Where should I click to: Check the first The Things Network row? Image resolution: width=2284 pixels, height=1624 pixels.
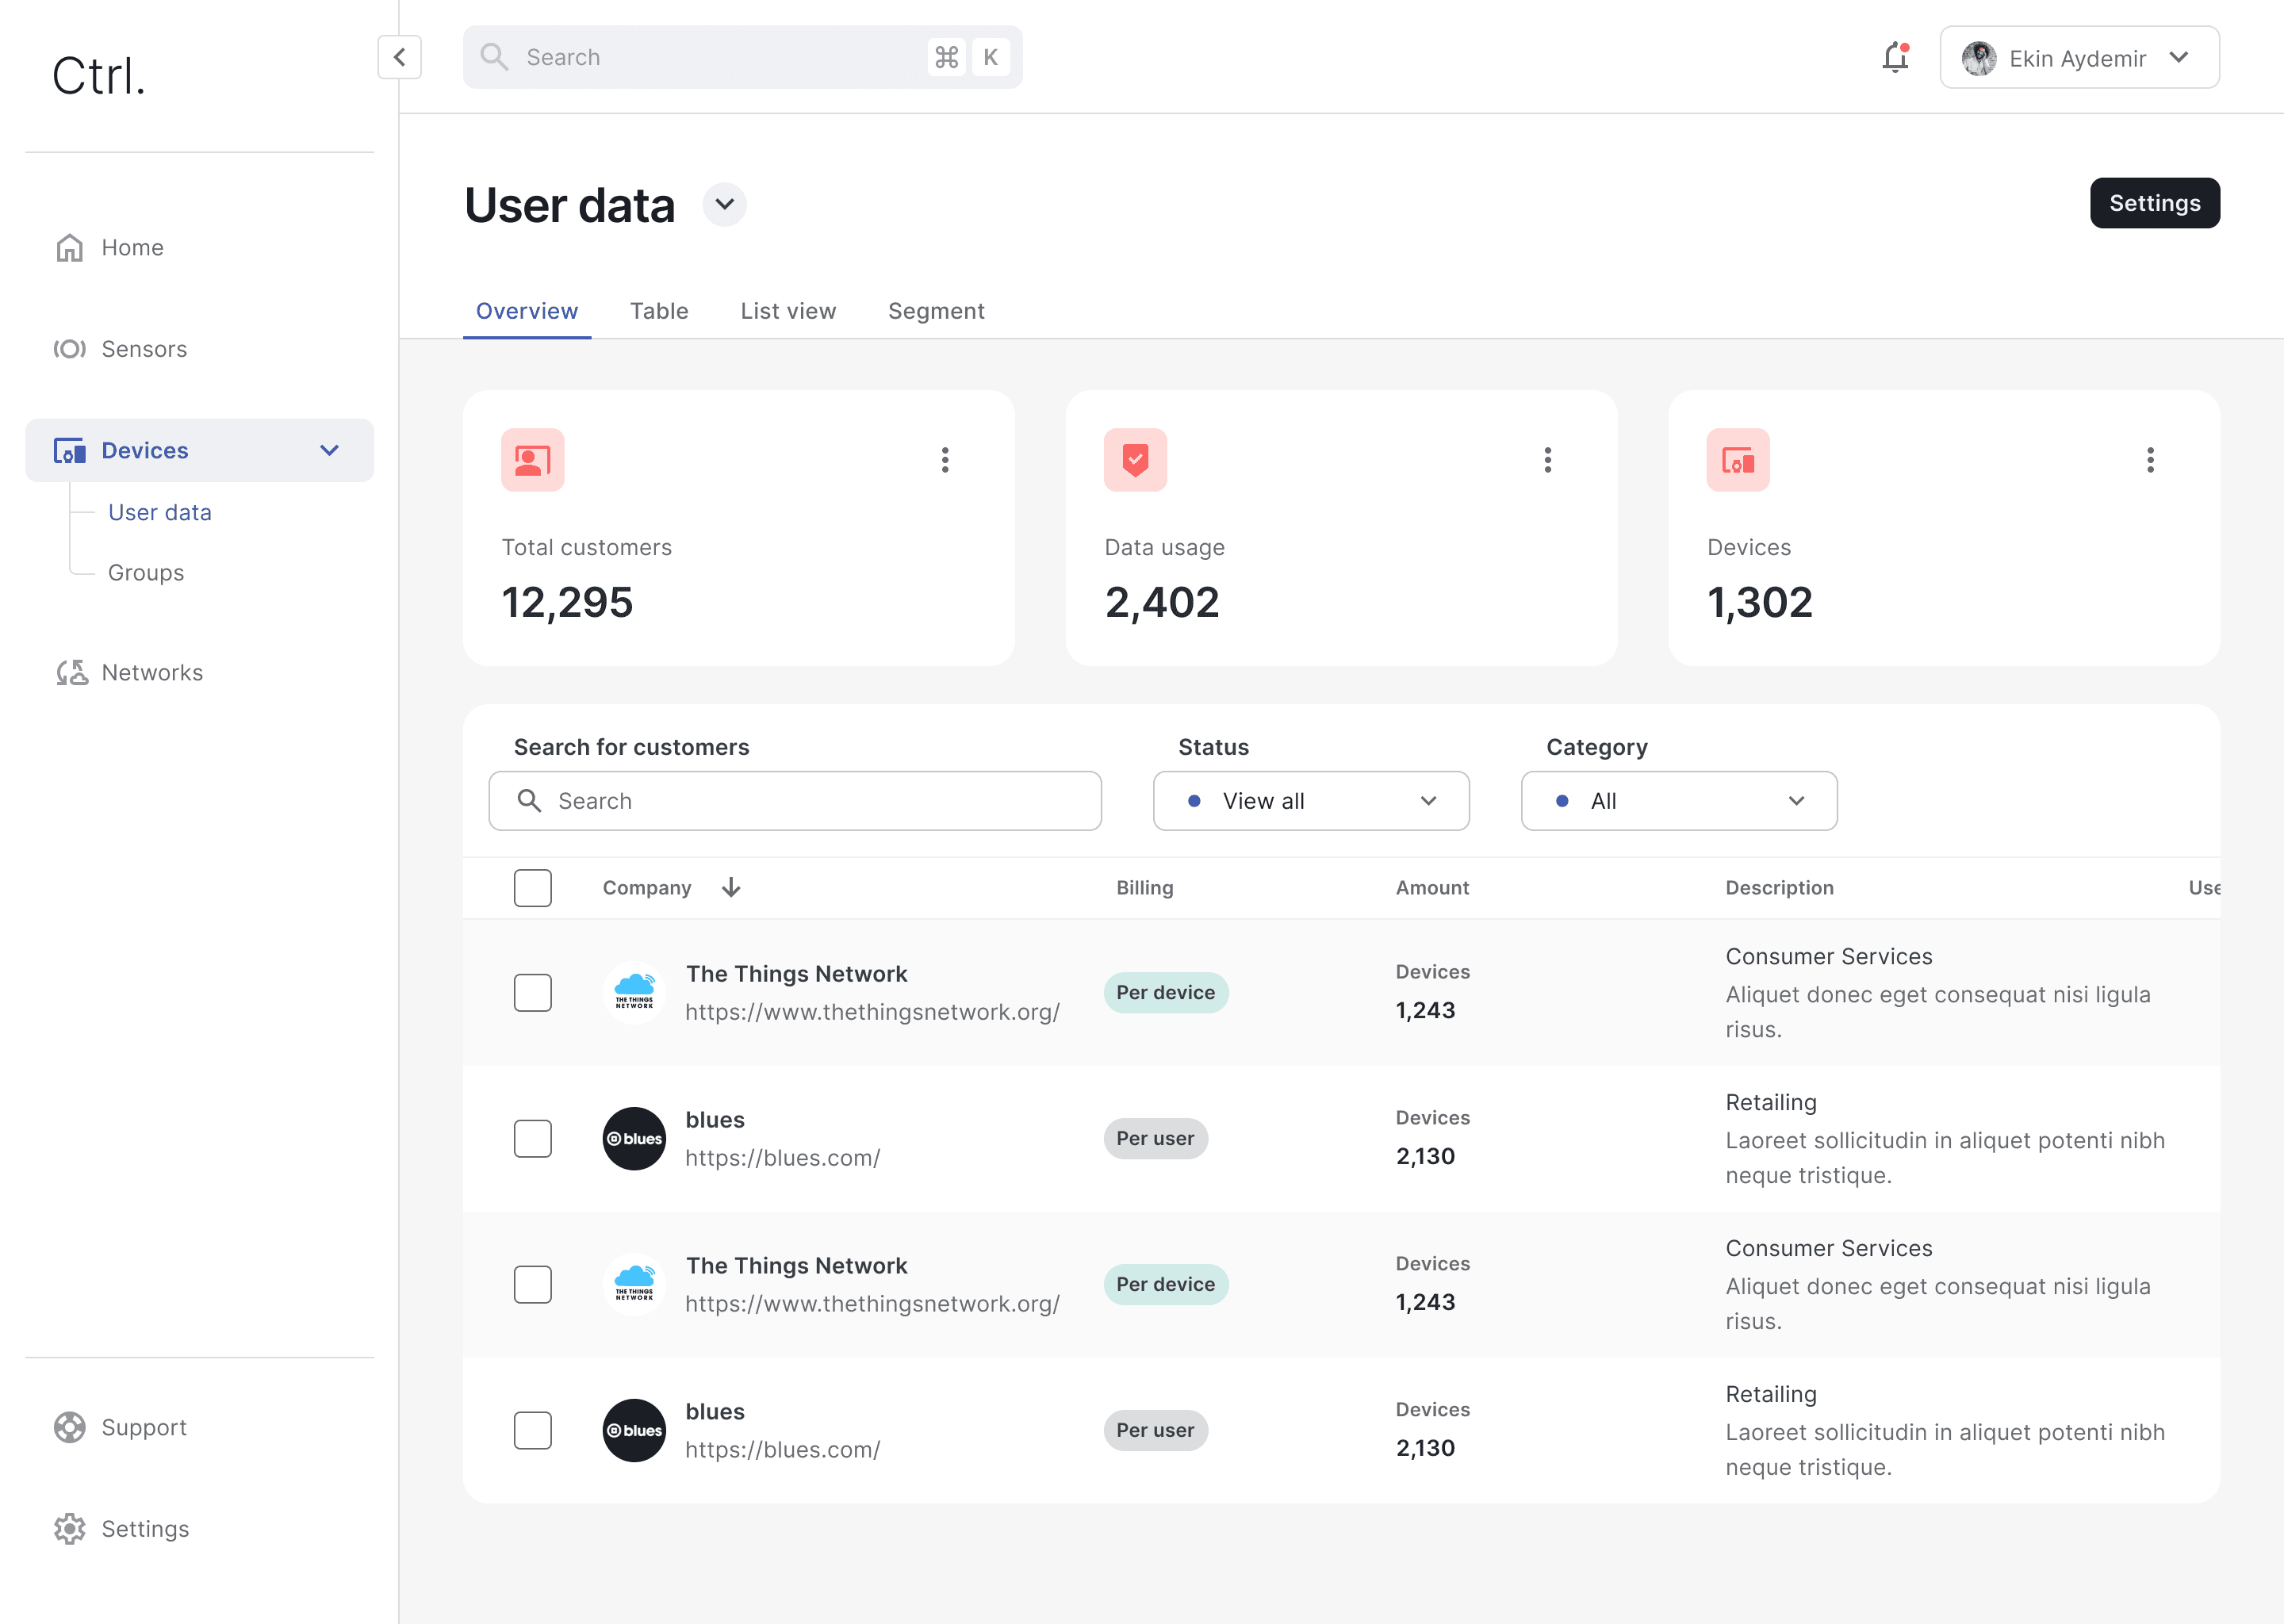click(532, 992)
